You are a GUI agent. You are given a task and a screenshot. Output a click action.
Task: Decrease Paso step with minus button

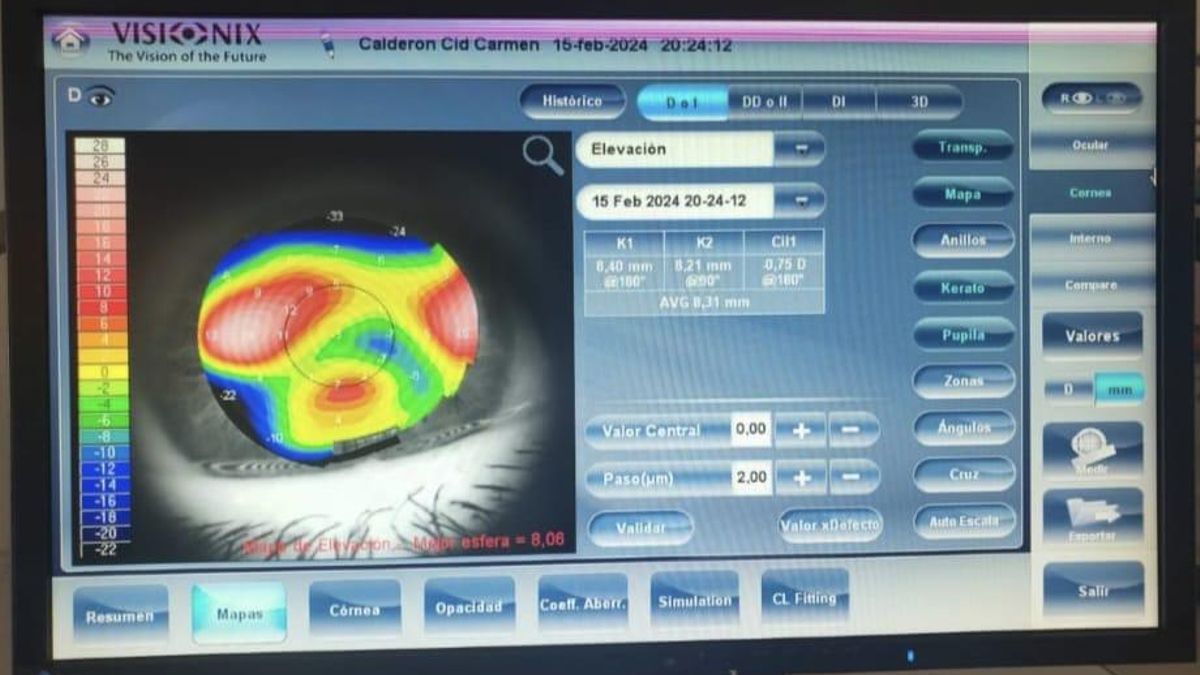coord(854,478)
